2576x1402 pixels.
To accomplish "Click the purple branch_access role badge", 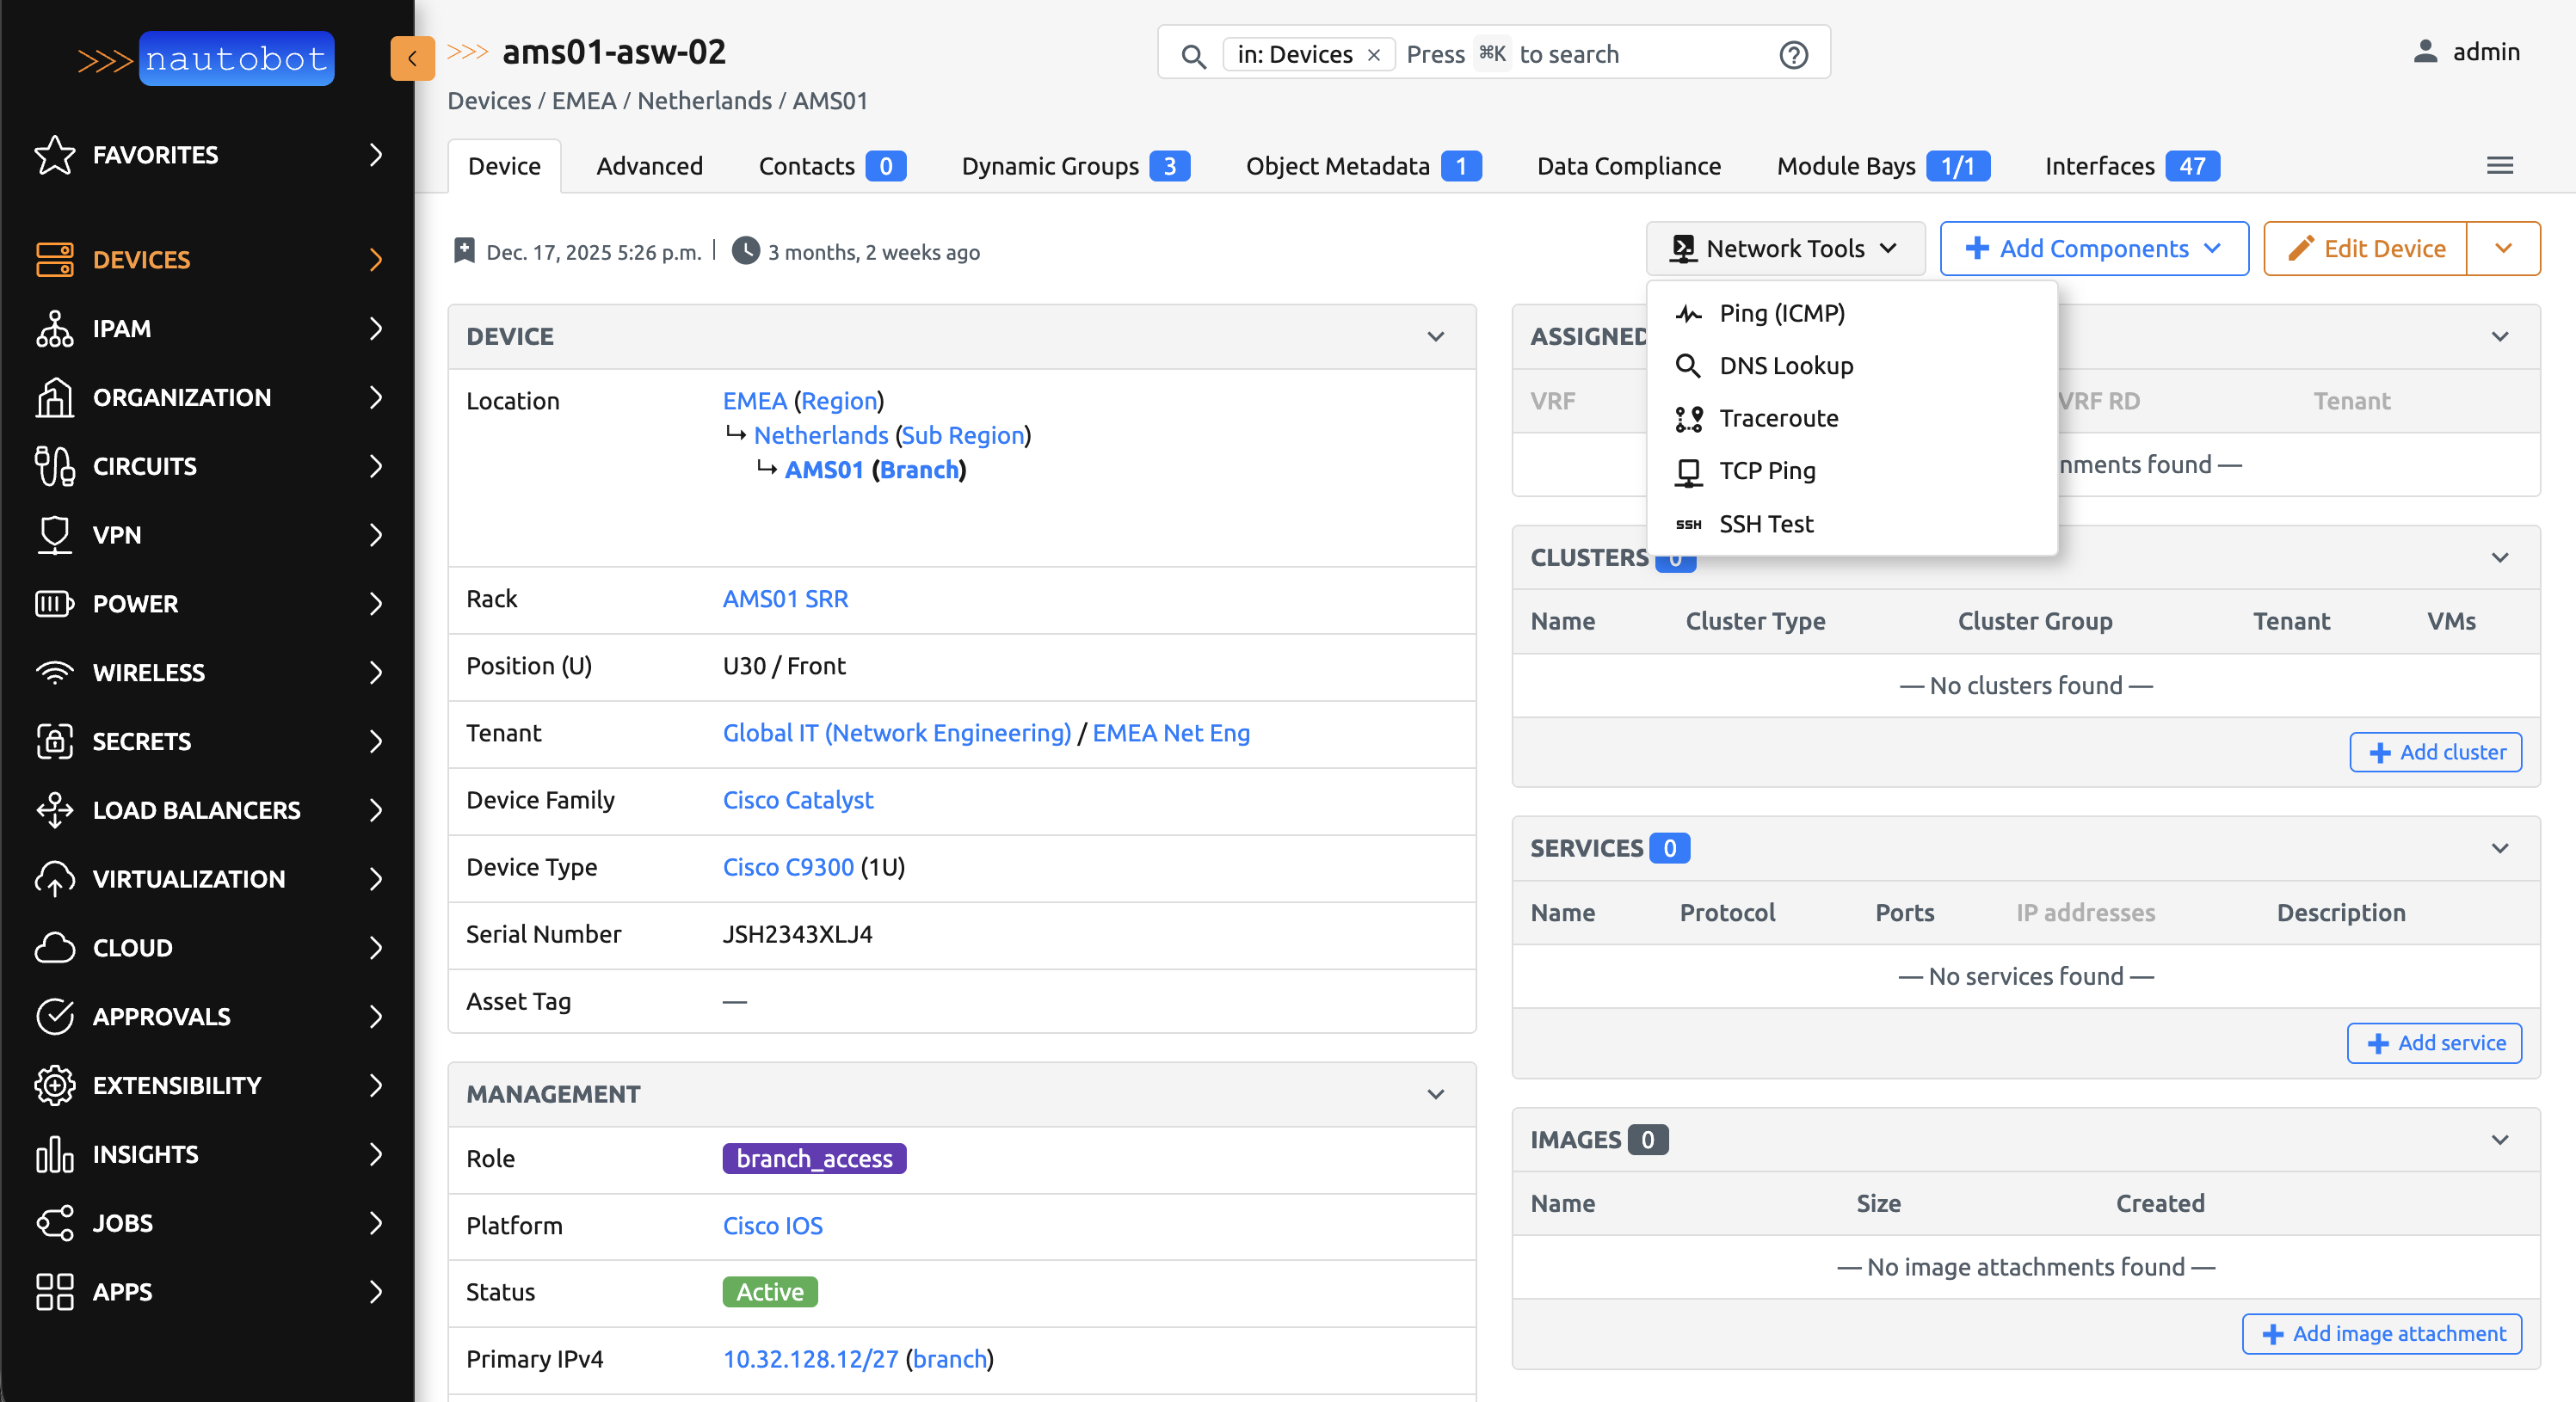I will 814,1158.
